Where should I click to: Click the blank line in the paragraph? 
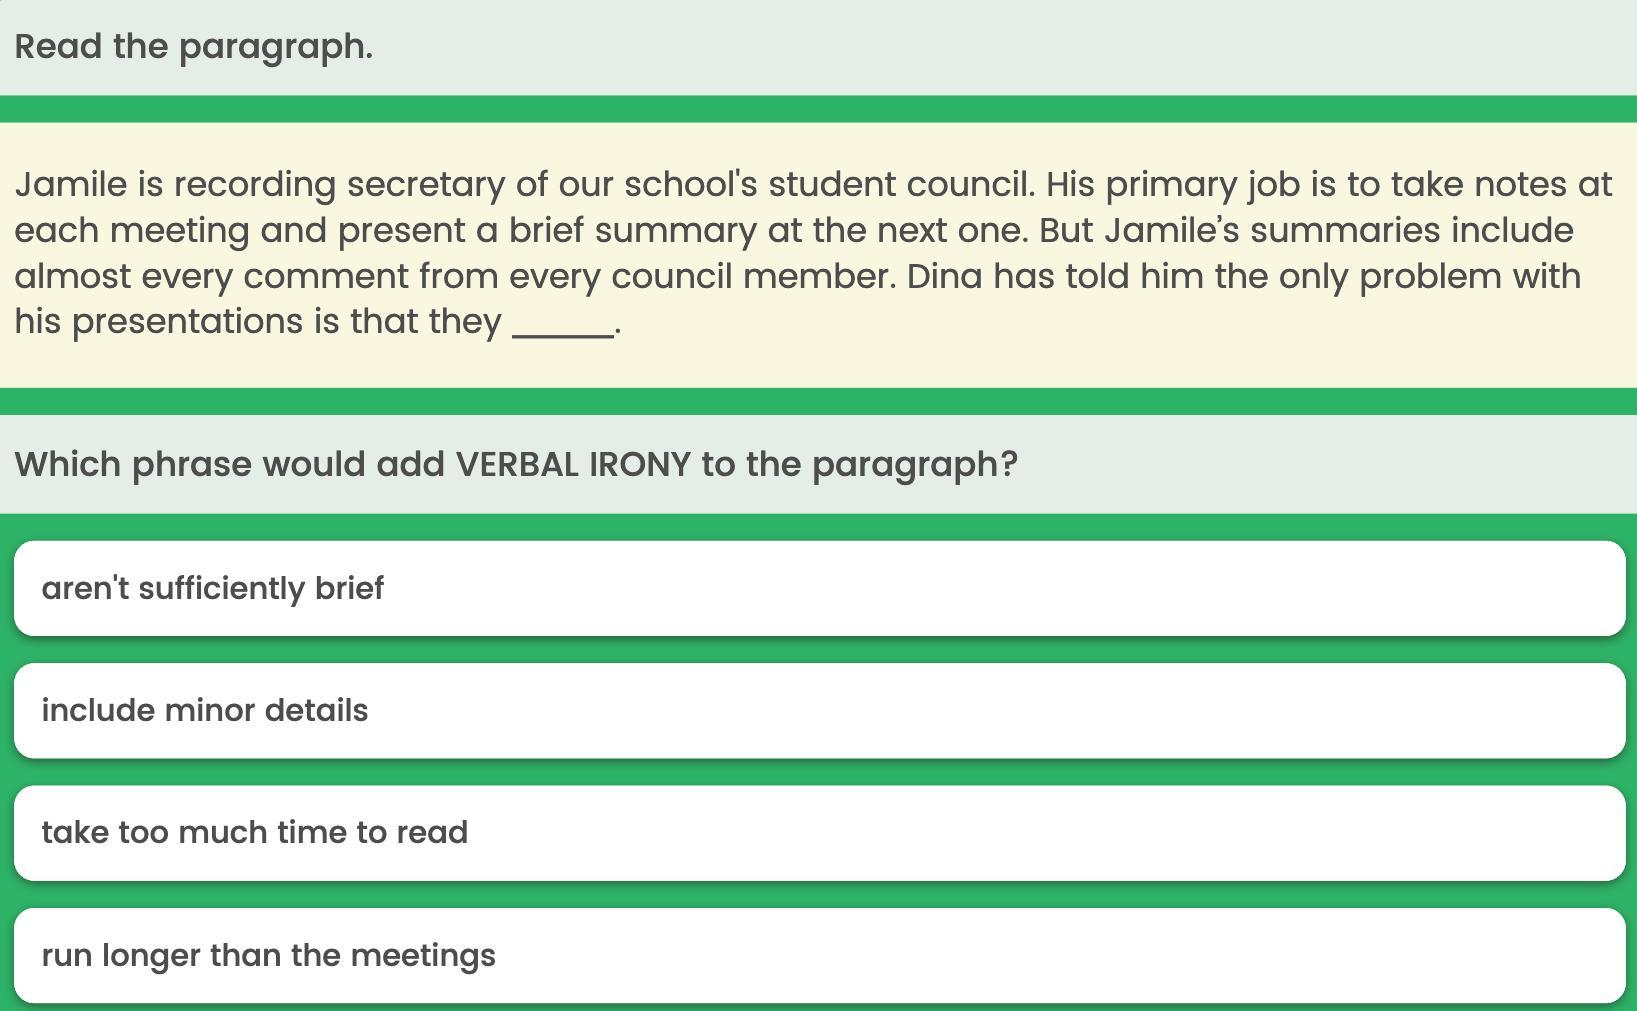[562, 326]
